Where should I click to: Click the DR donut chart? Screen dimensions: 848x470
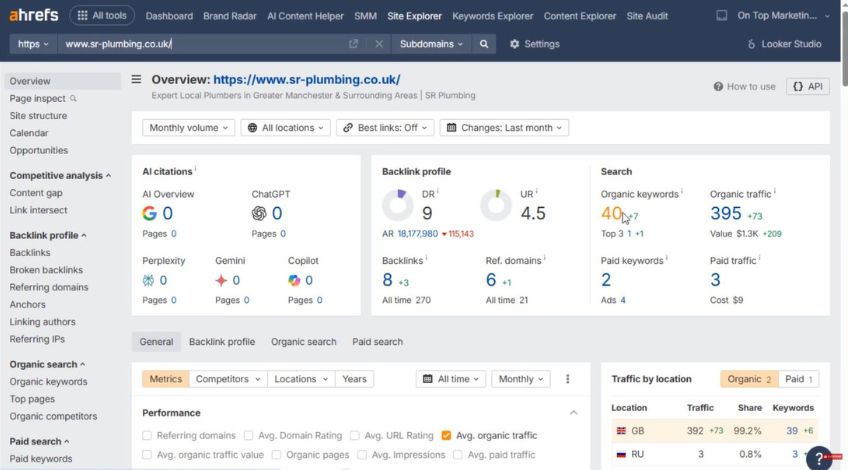pyautogui.click(x=398, y=205)
